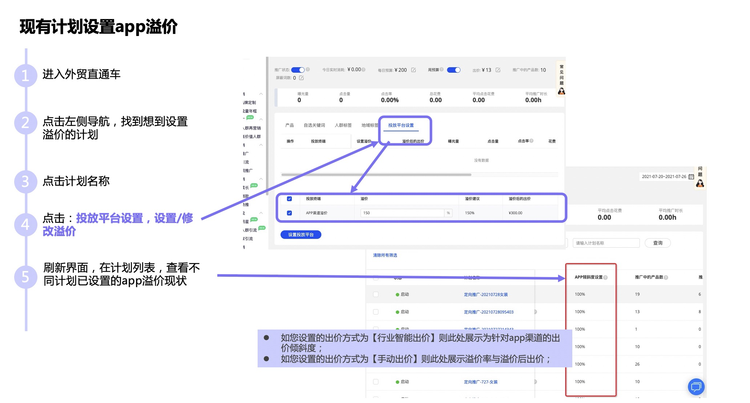
Task: Tick the header checkbox in platform table
Action: (290, 199)
